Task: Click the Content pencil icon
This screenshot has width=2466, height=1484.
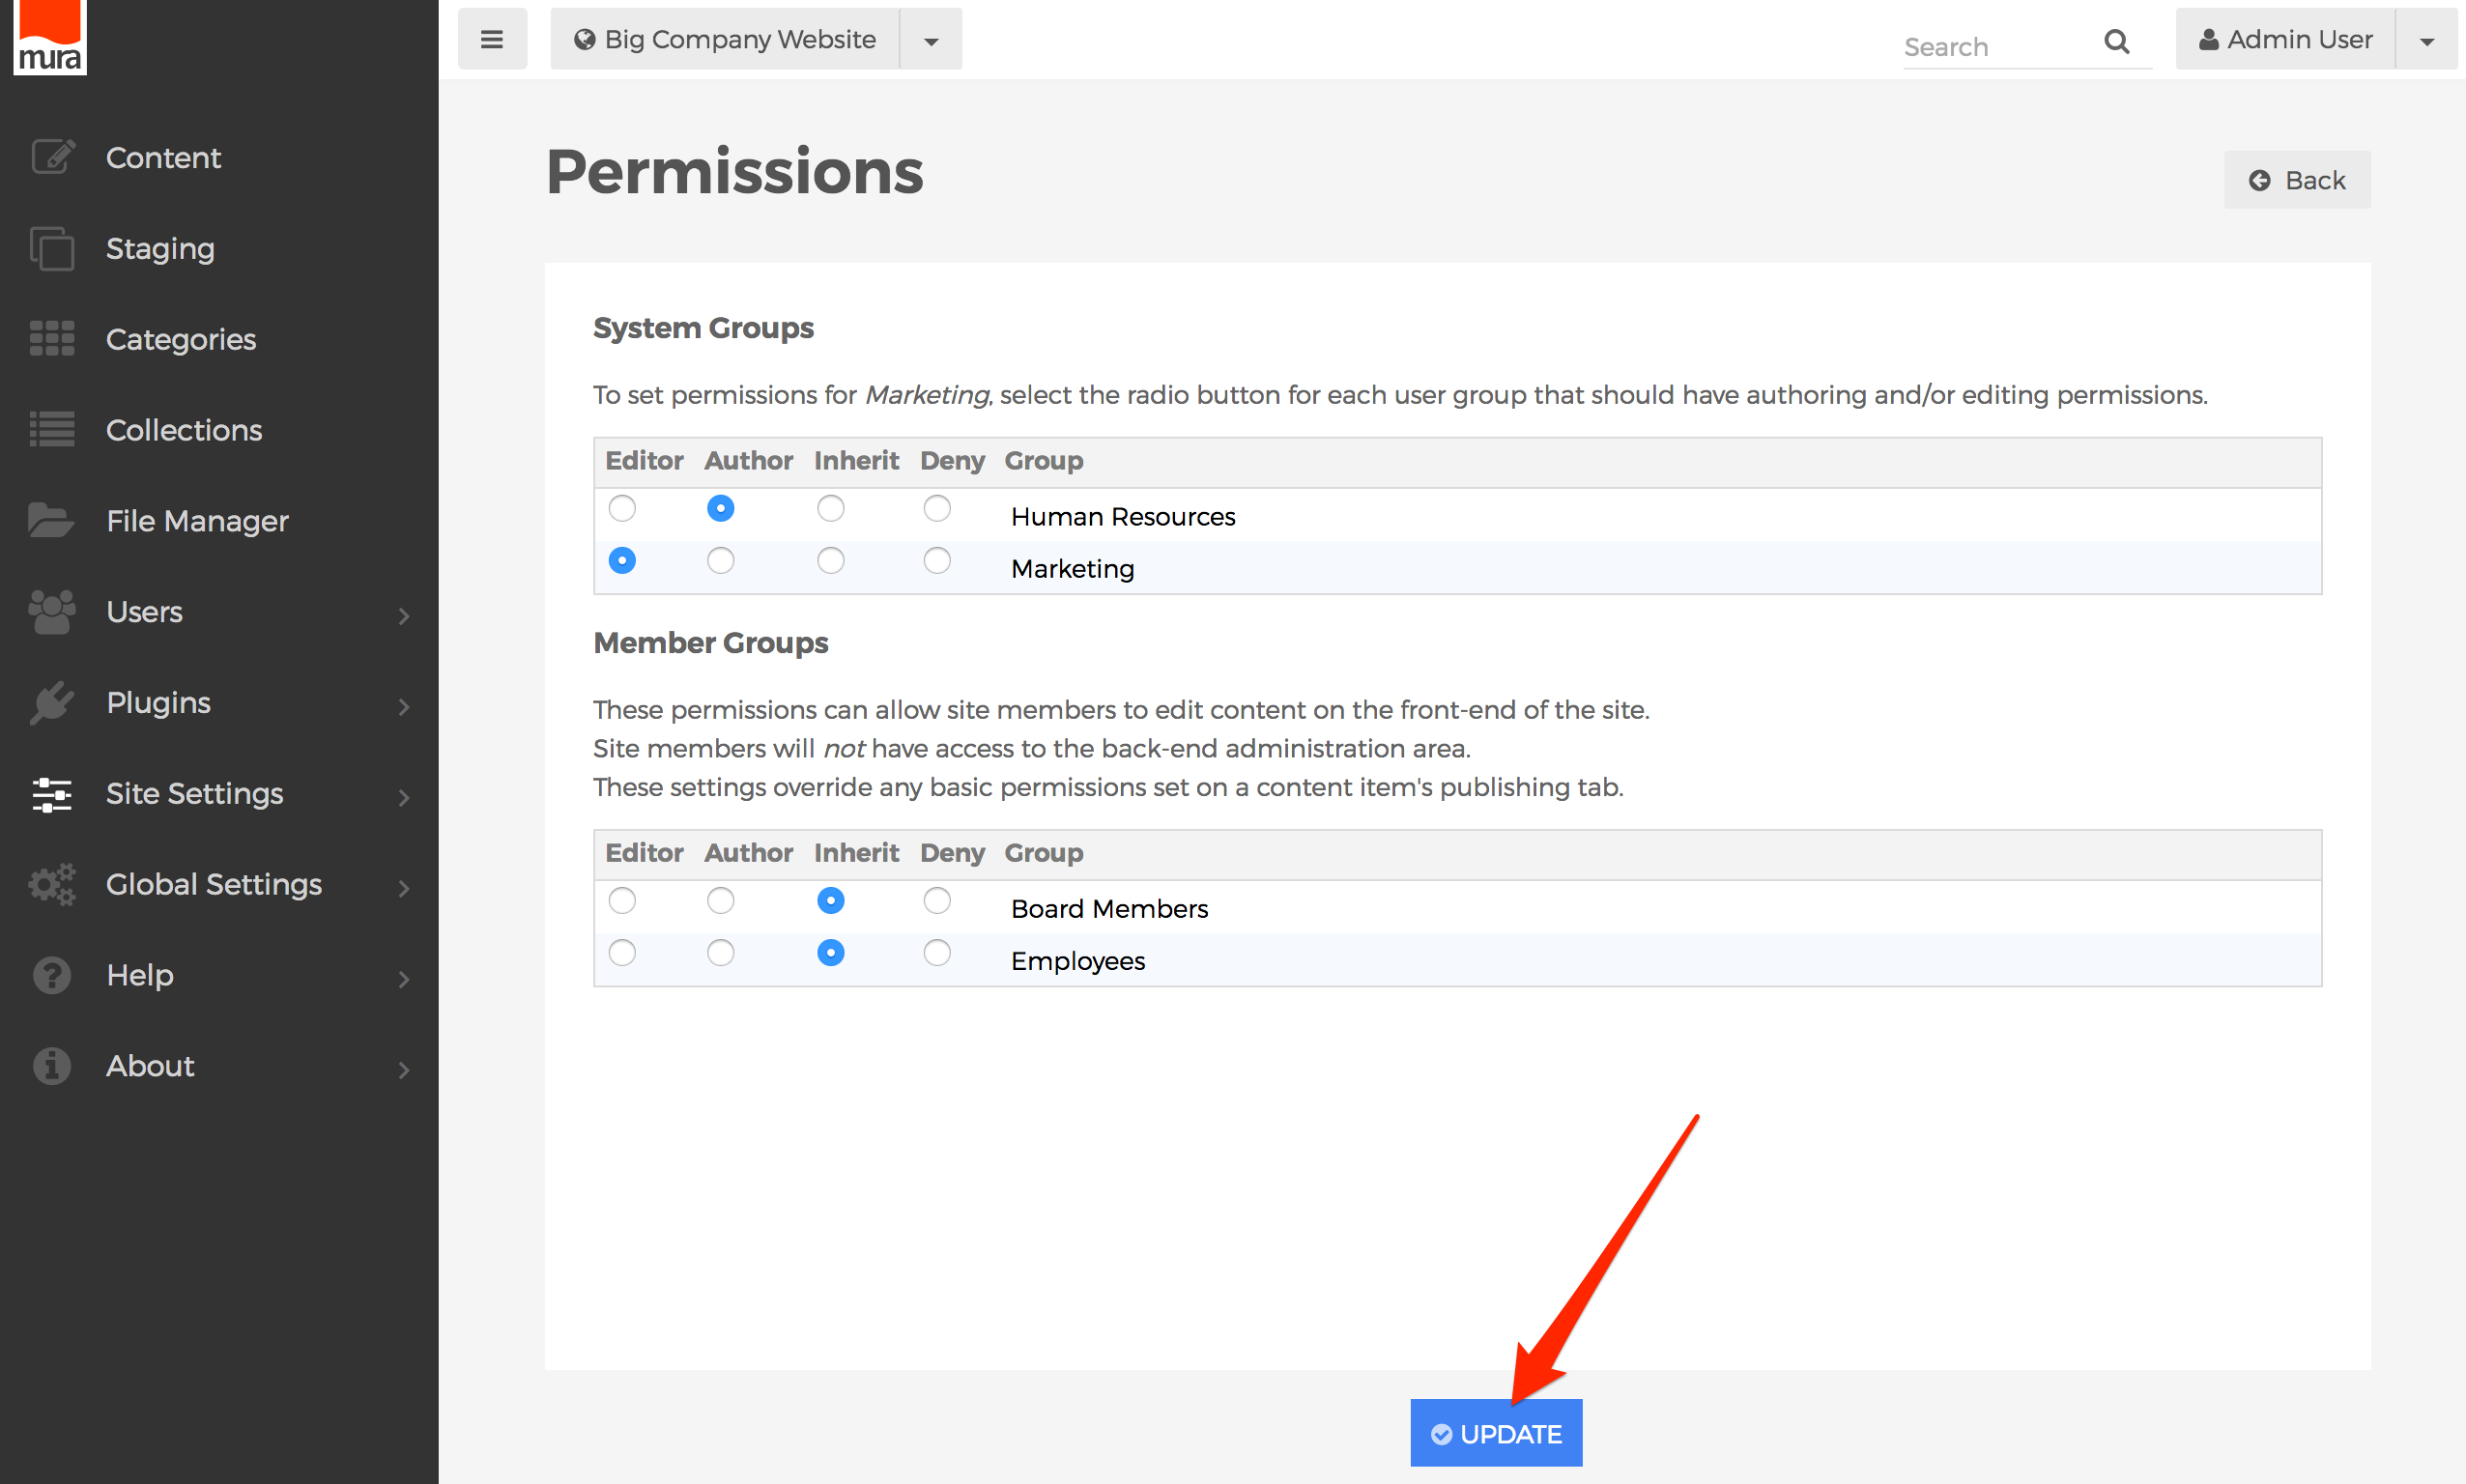Action: (x=52, y=157)
